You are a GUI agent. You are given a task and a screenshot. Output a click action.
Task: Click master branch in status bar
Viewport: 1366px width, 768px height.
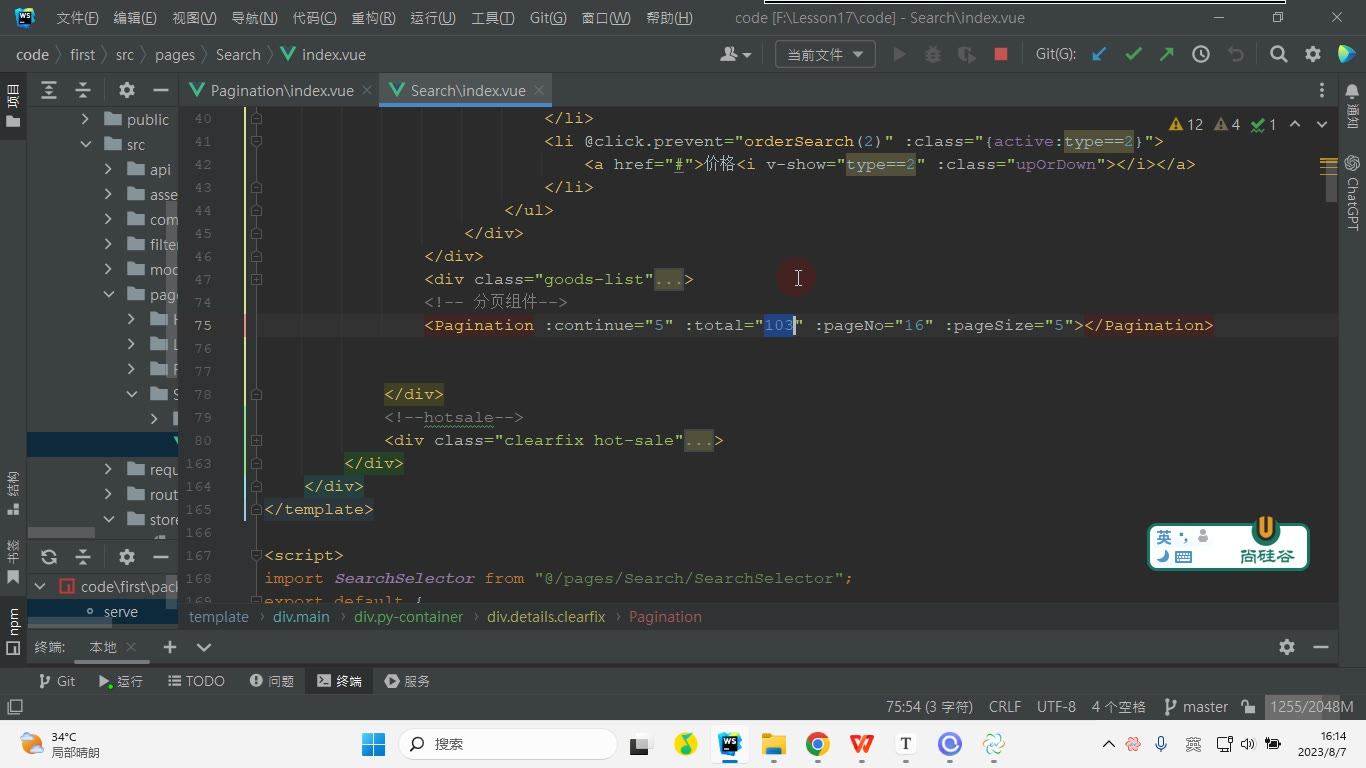click(x=1196, y=707)
